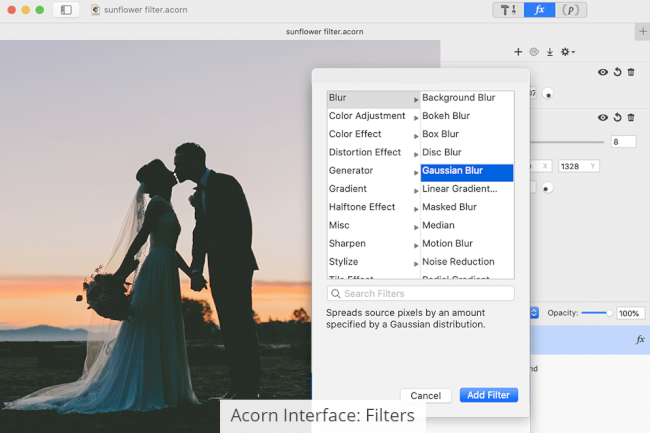This screenshot has width=650, height=433.
Task: Select the fx filters palette button
Action: [x=539, y=10]
